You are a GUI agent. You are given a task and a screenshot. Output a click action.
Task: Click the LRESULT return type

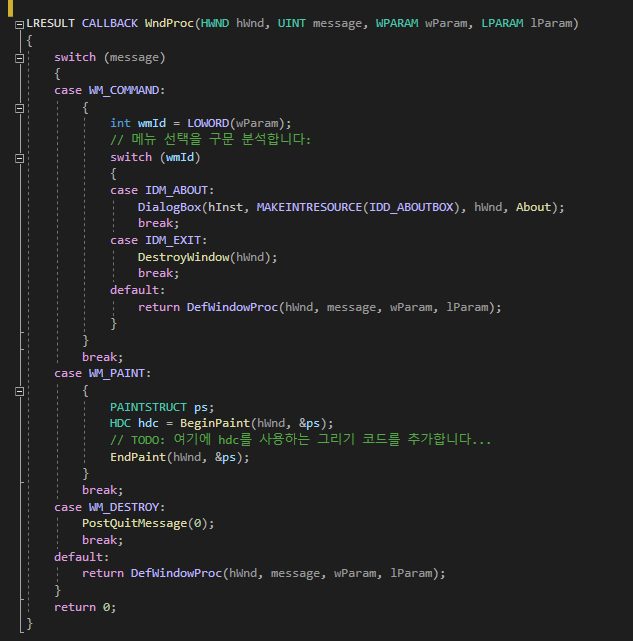tap(51, 23)
